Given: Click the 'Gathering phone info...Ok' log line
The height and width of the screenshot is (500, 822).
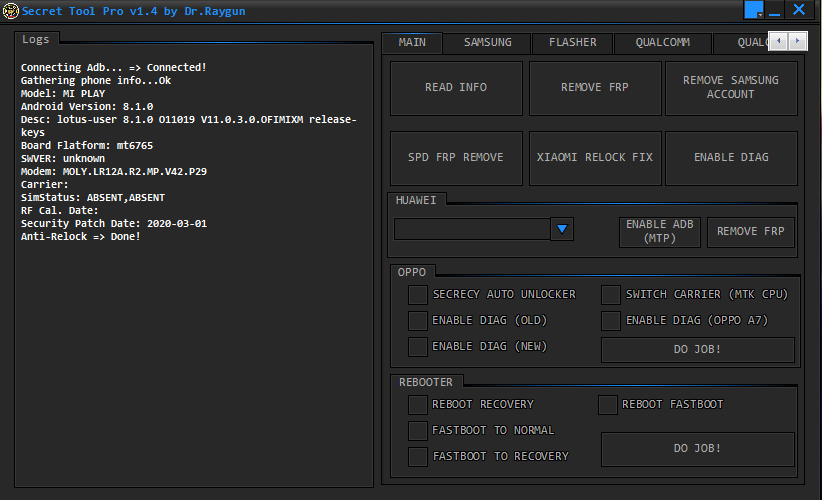Looking at the screenshot, I should (96, 80).
